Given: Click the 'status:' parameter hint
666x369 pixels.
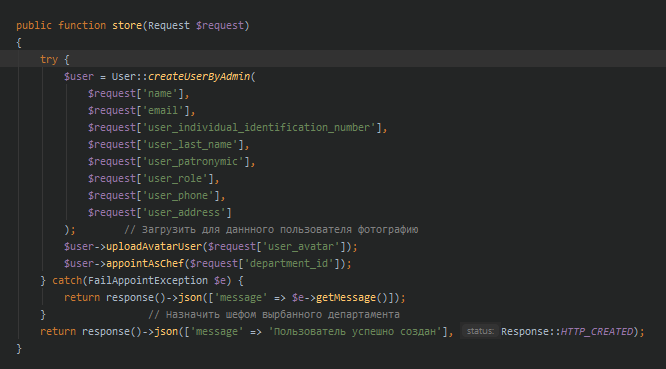Looking at the screenshot, I should [x=480, y=331].
